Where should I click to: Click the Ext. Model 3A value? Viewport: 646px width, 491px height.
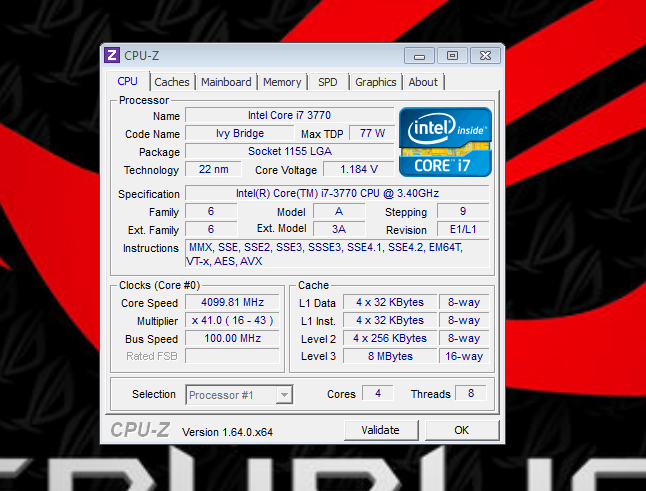click(339, 229)
